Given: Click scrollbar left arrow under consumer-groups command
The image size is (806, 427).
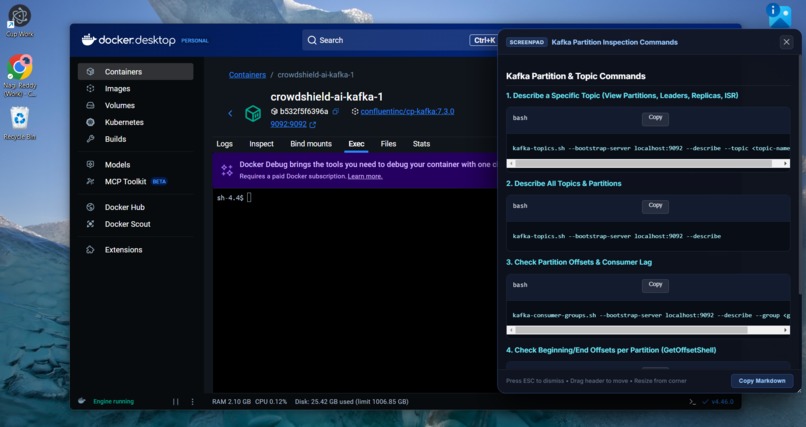Looking at the screenshot, I should 510,330.
